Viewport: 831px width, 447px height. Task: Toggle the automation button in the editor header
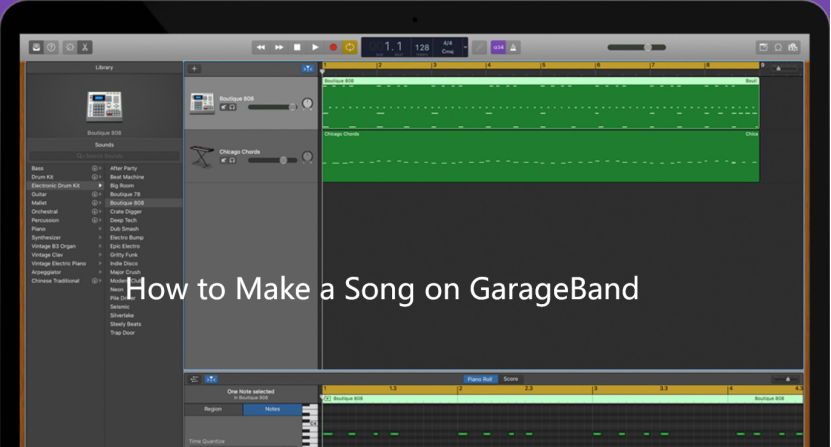point(195,379)
